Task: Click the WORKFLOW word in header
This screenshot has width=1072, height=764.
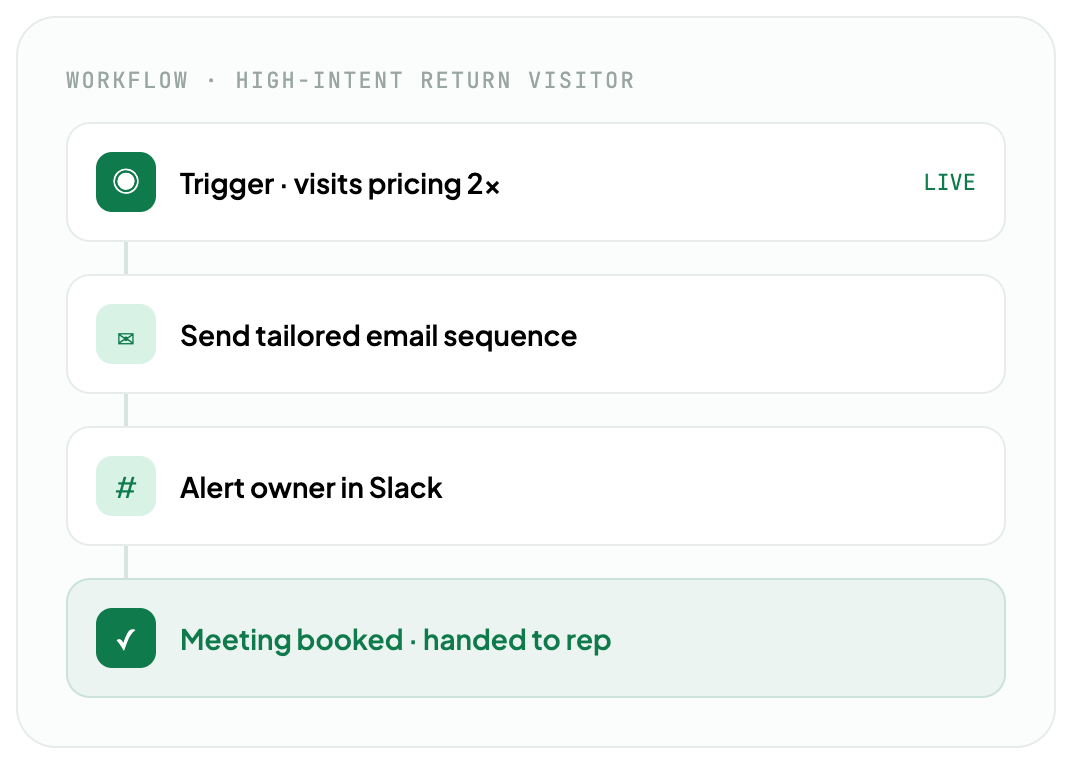Action: 127,80
